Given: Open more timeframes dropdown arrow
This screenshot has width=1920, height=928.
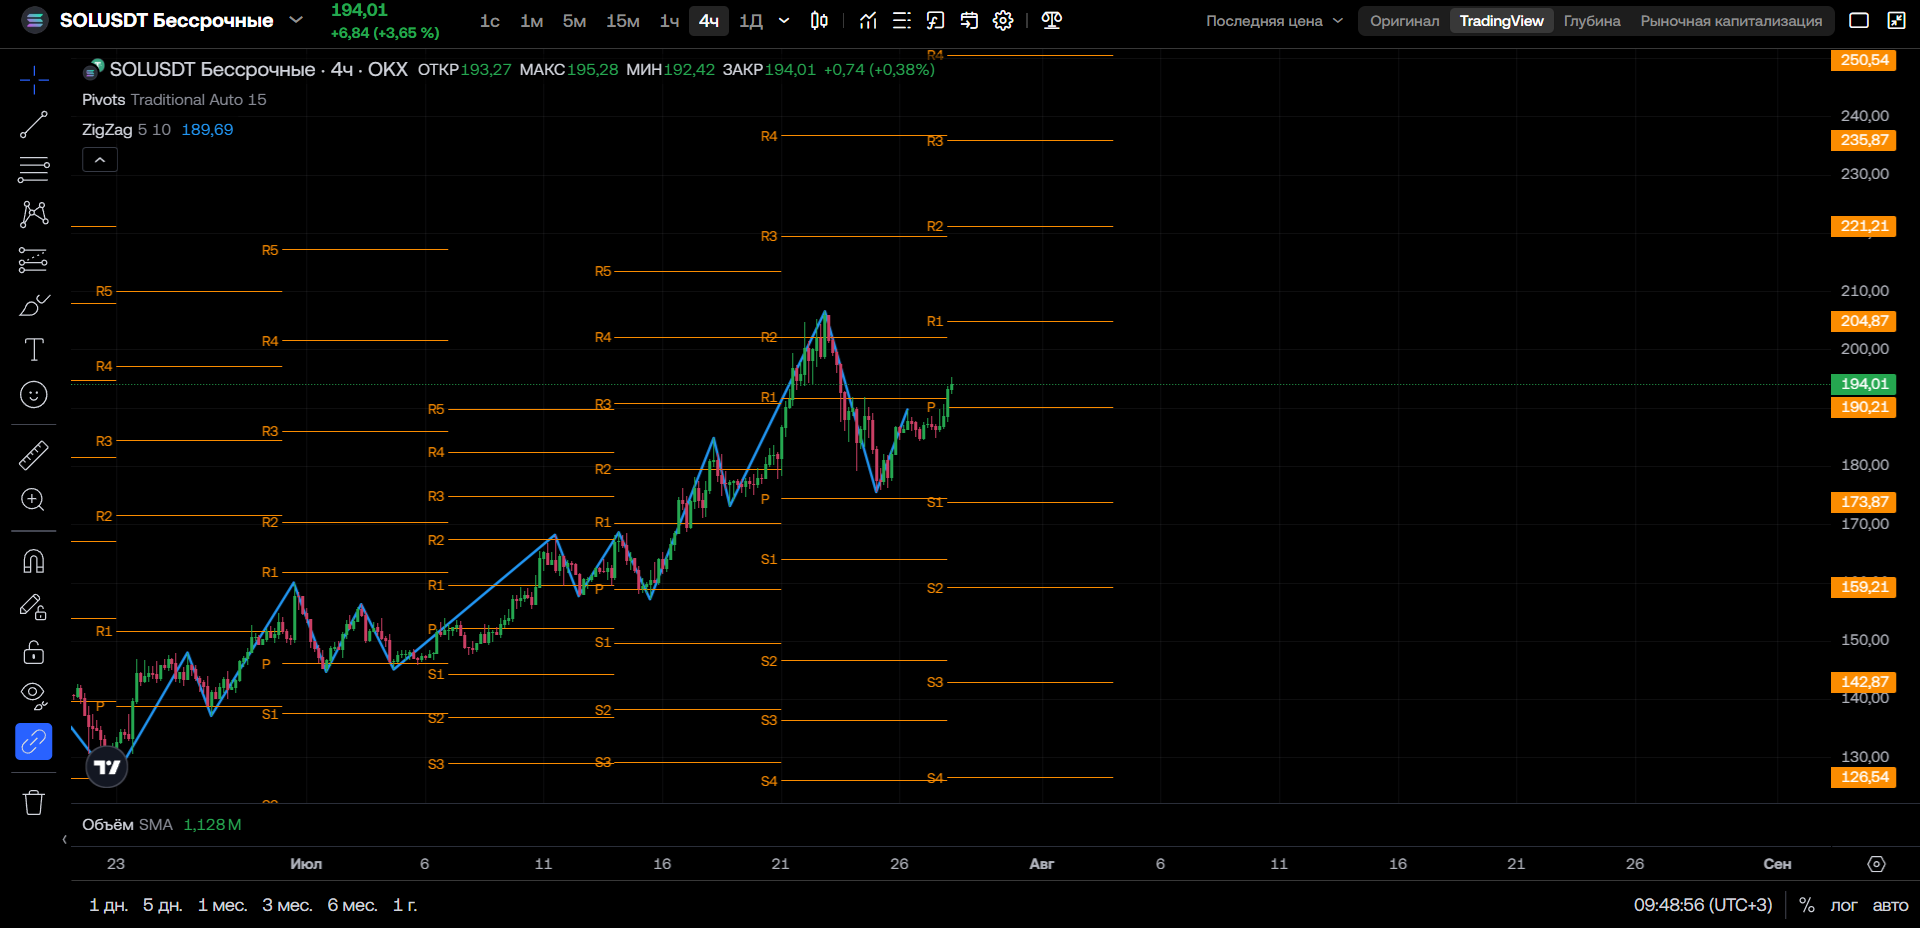Looking at the screenshot, I should [x=784, y=20].
